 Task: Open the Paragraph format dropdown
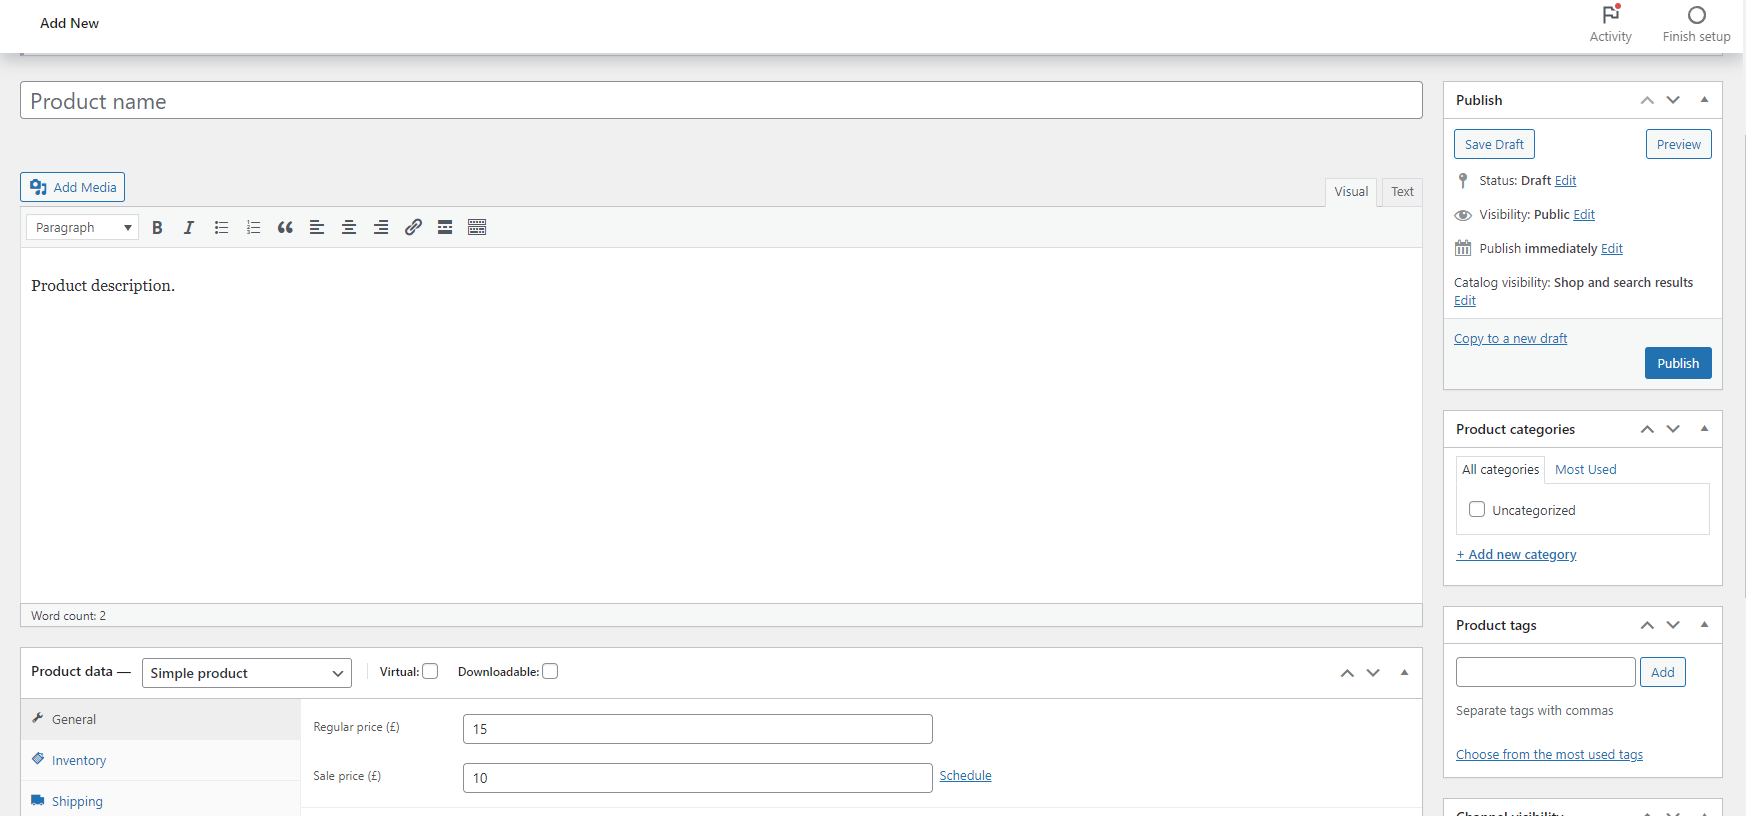point(82,228)
